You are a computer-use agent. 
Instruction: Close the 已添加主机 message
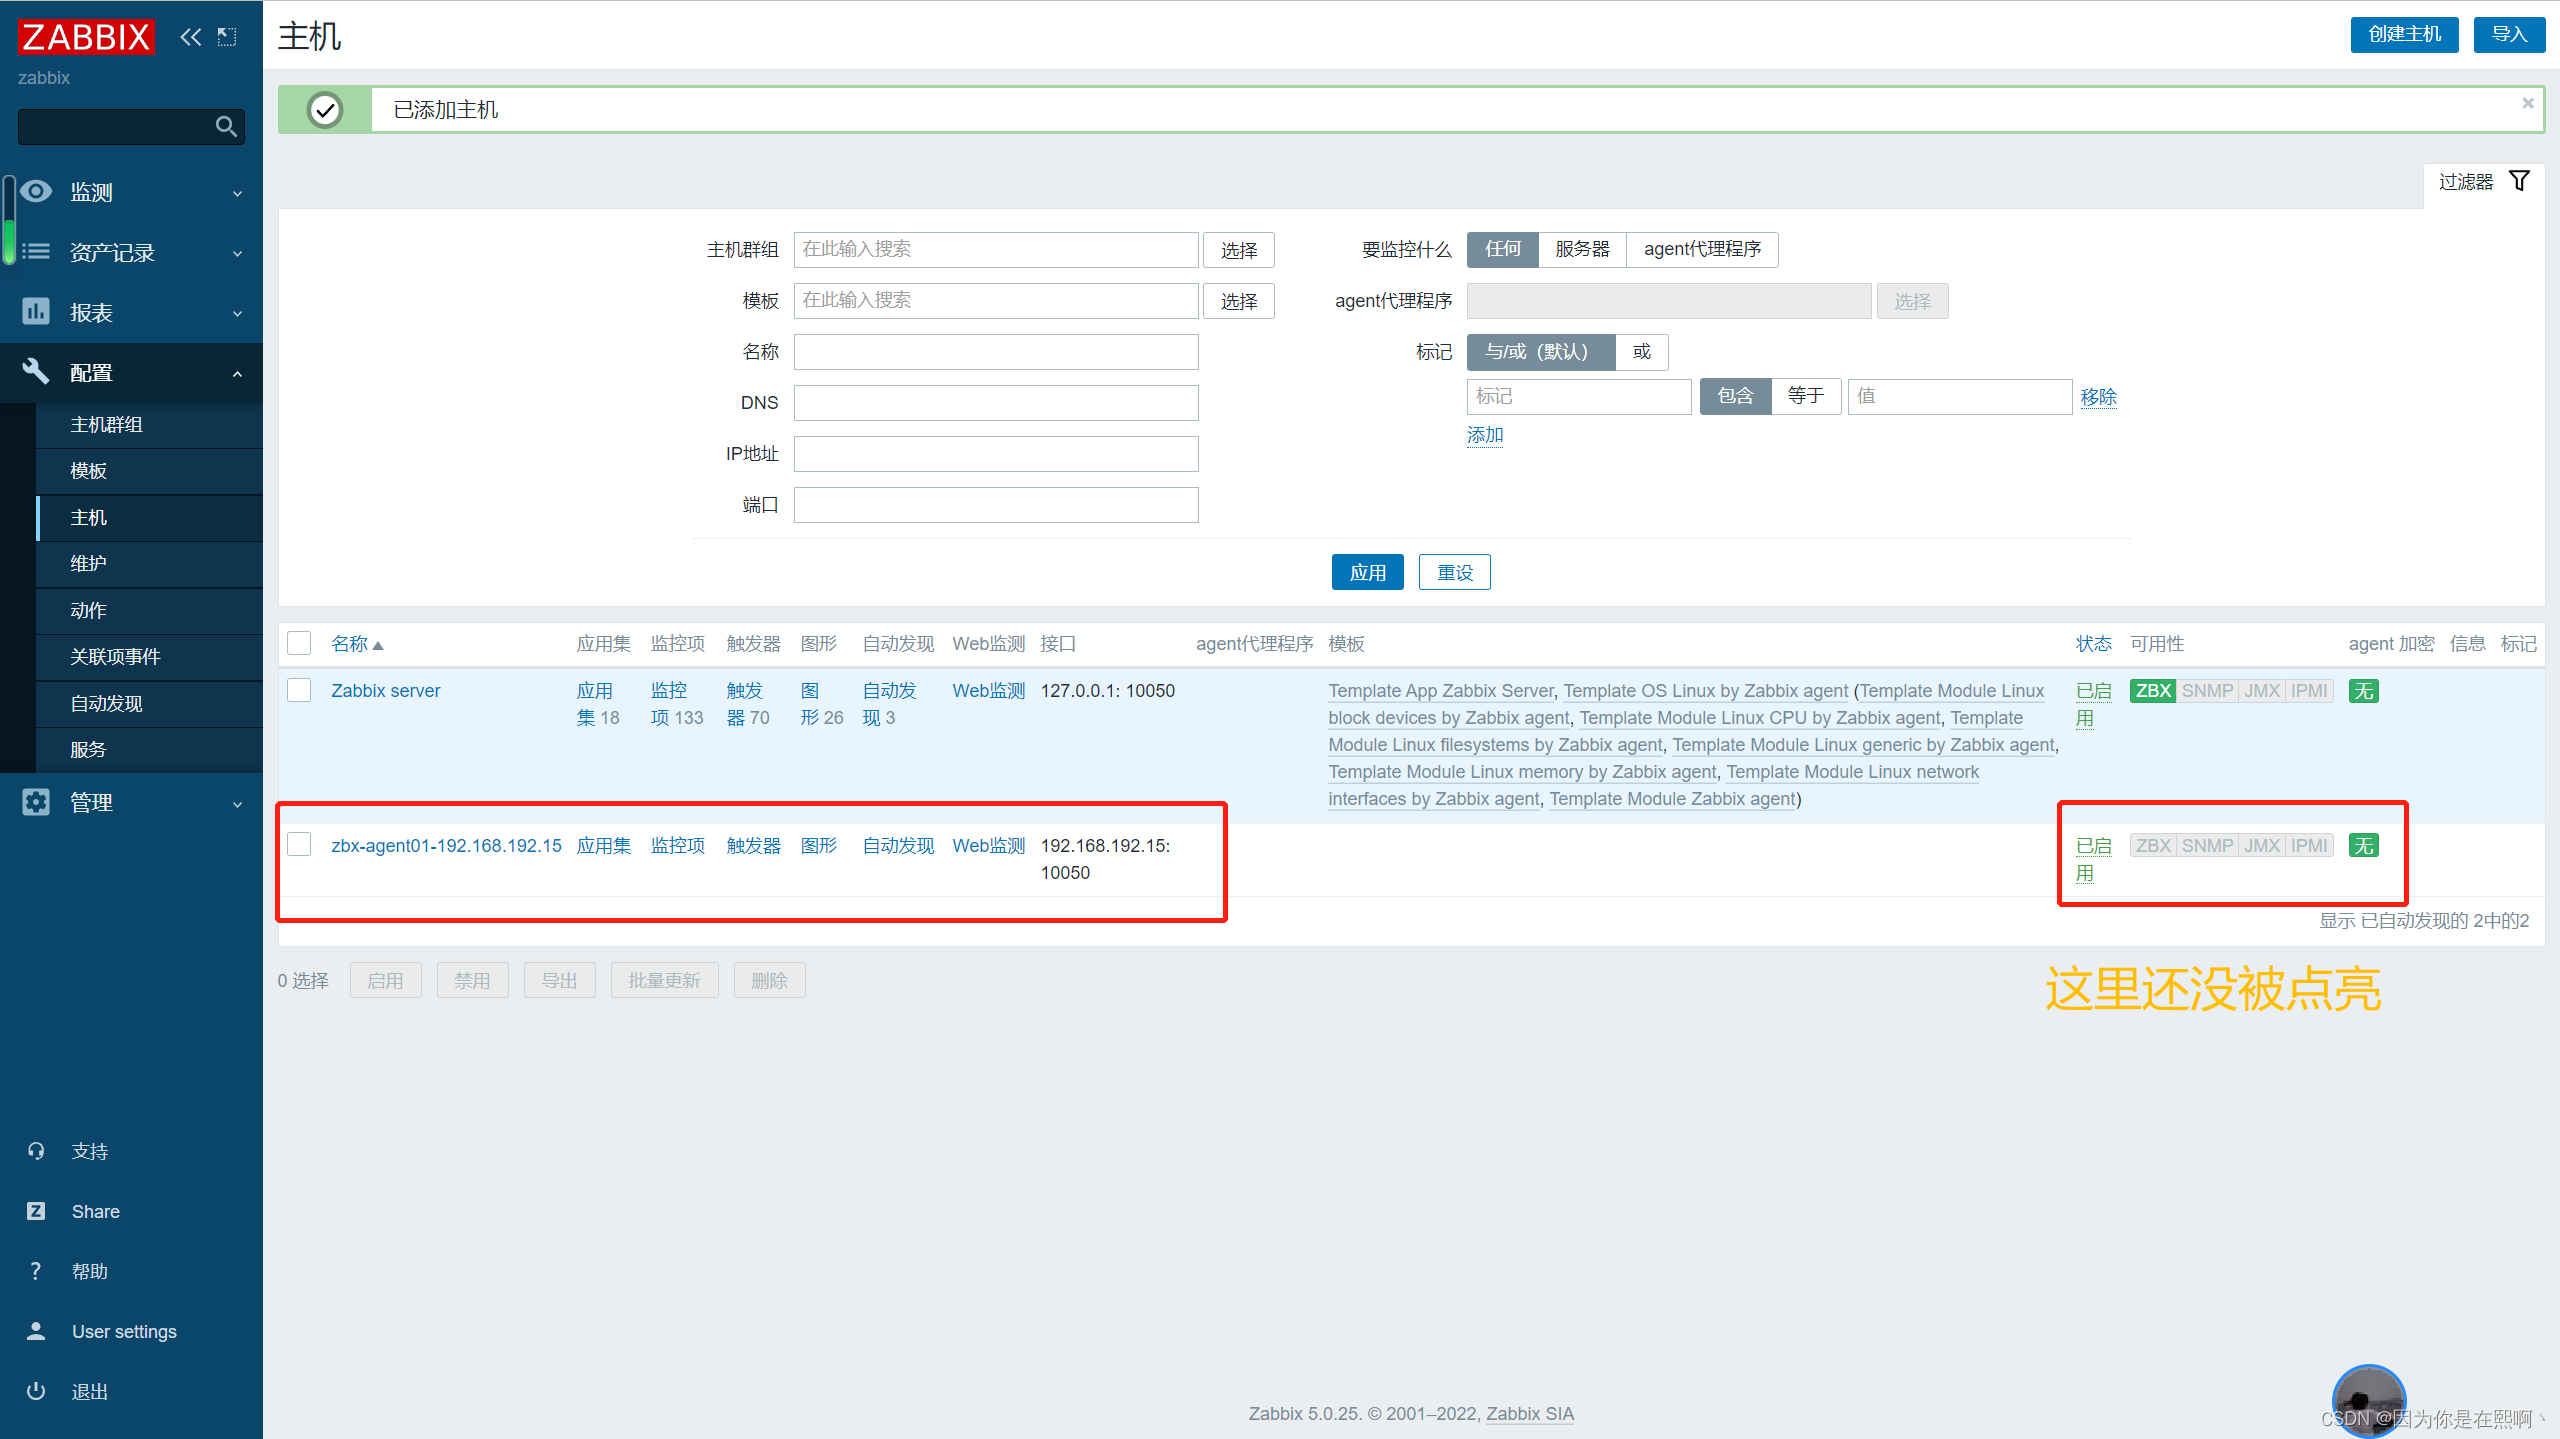[2528, 103]
